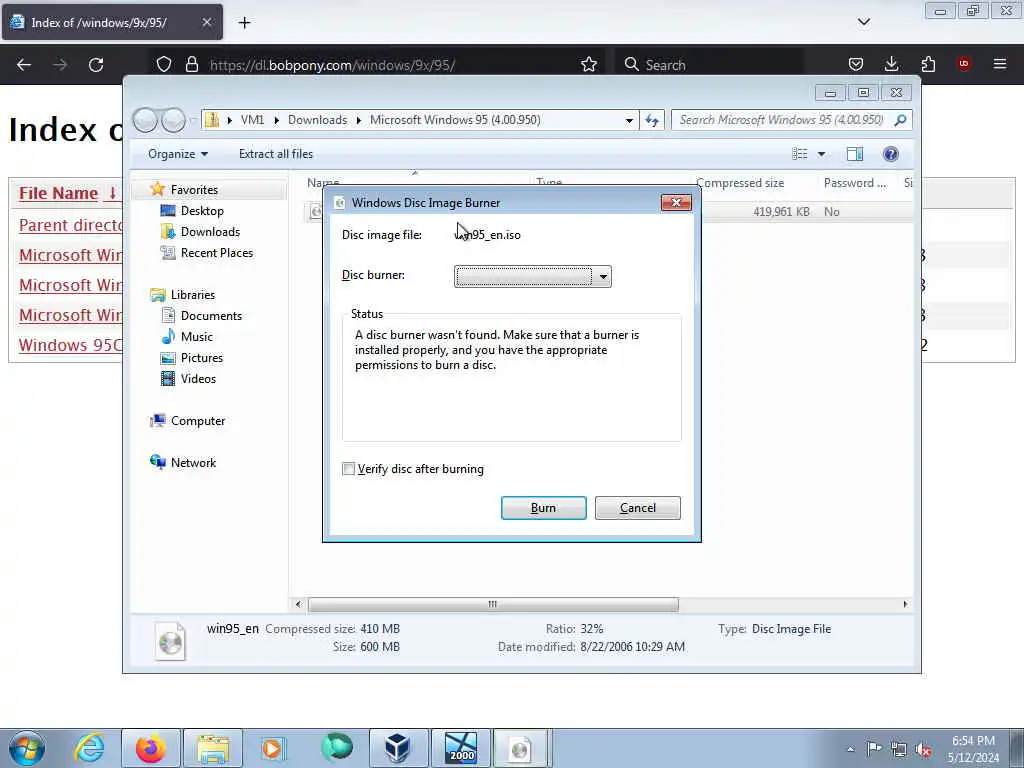This screenshot has width=1024, height=768.
Task: Open Firefox Pocket icon
Action: [x=856, y=64]
